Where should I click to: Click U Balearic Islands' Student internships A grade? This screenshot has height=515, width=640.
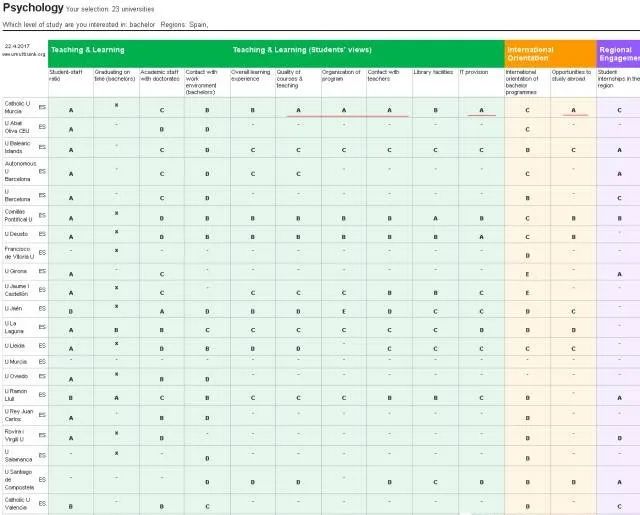(619, 150)
